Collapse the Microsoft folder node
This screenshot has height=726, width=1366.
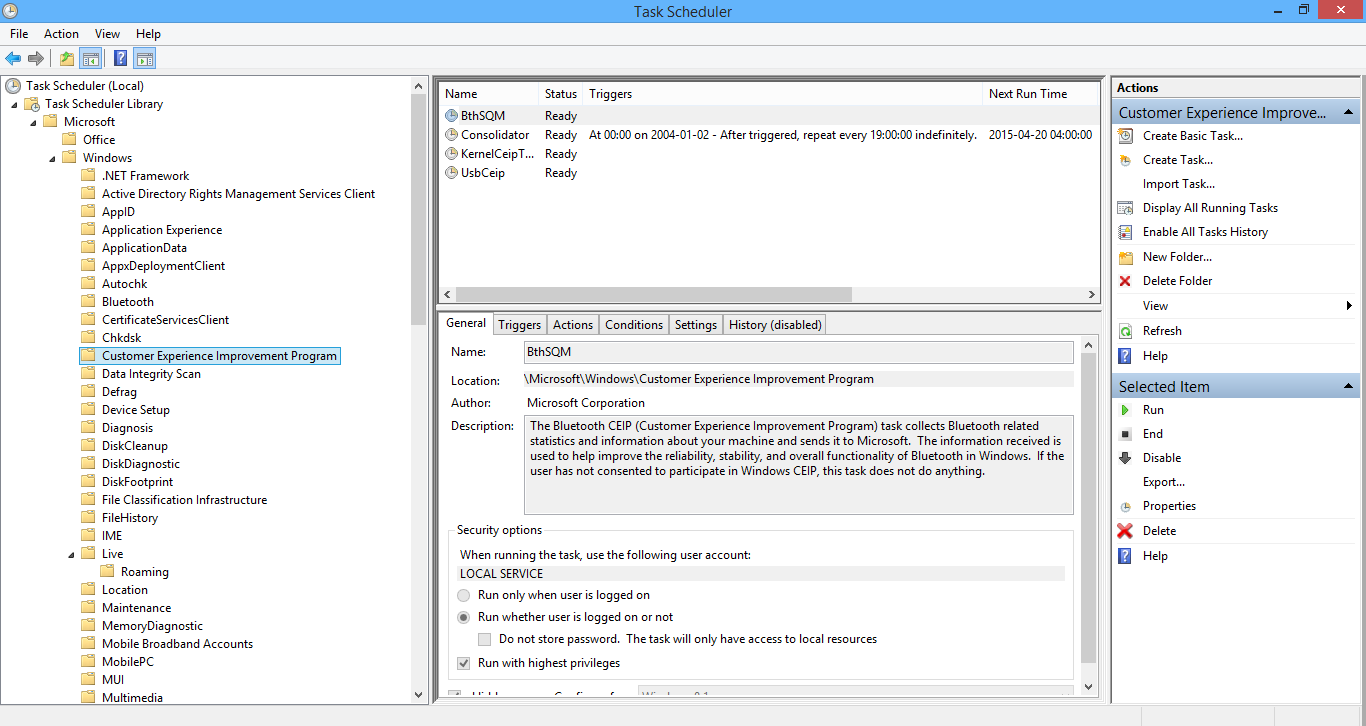[33, 122]
